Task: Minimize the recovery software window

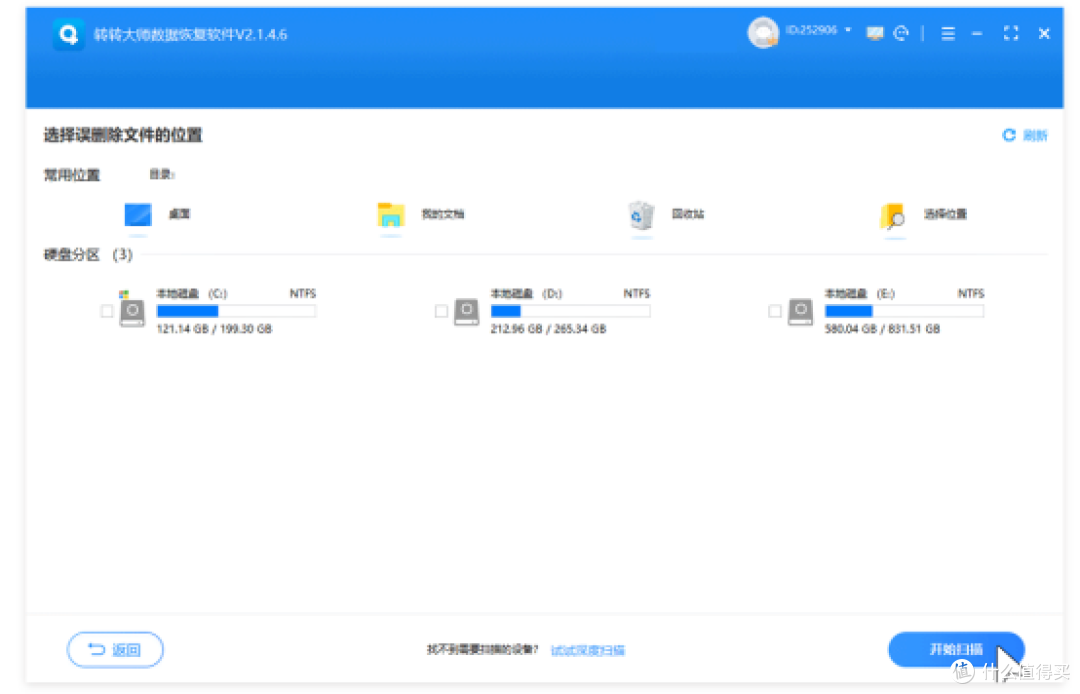Action: click(977, 34)
